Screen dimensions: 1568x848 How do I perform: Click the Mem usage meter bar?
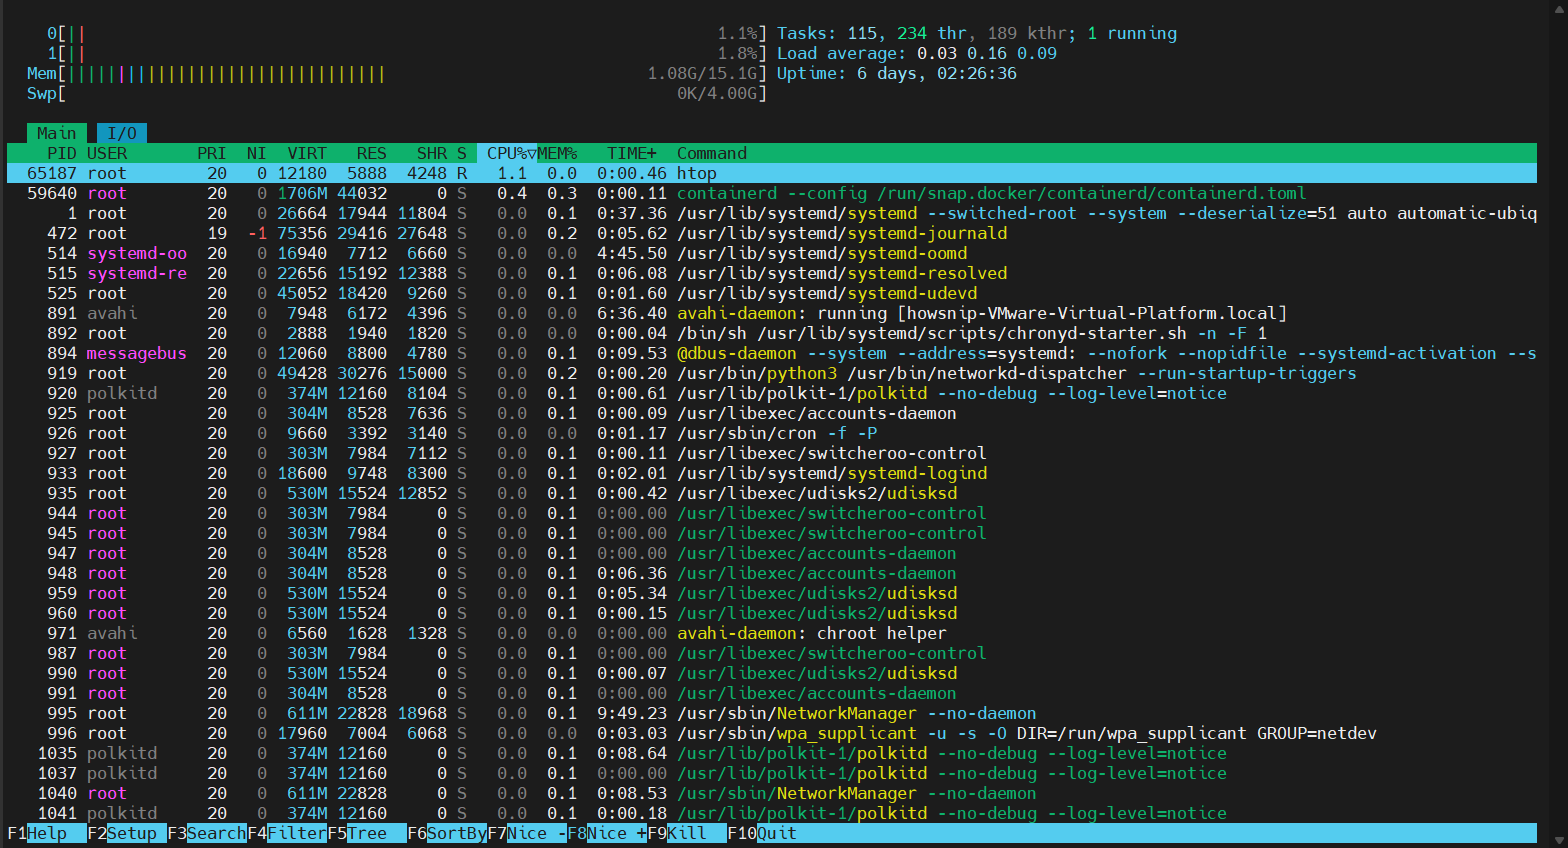pos(397,73)
